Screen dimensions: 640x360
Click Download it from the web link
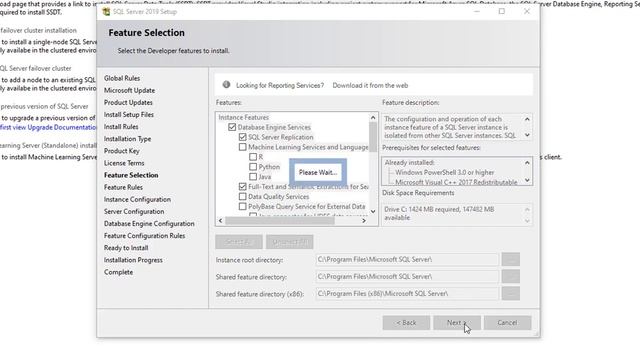pos(370,85)
